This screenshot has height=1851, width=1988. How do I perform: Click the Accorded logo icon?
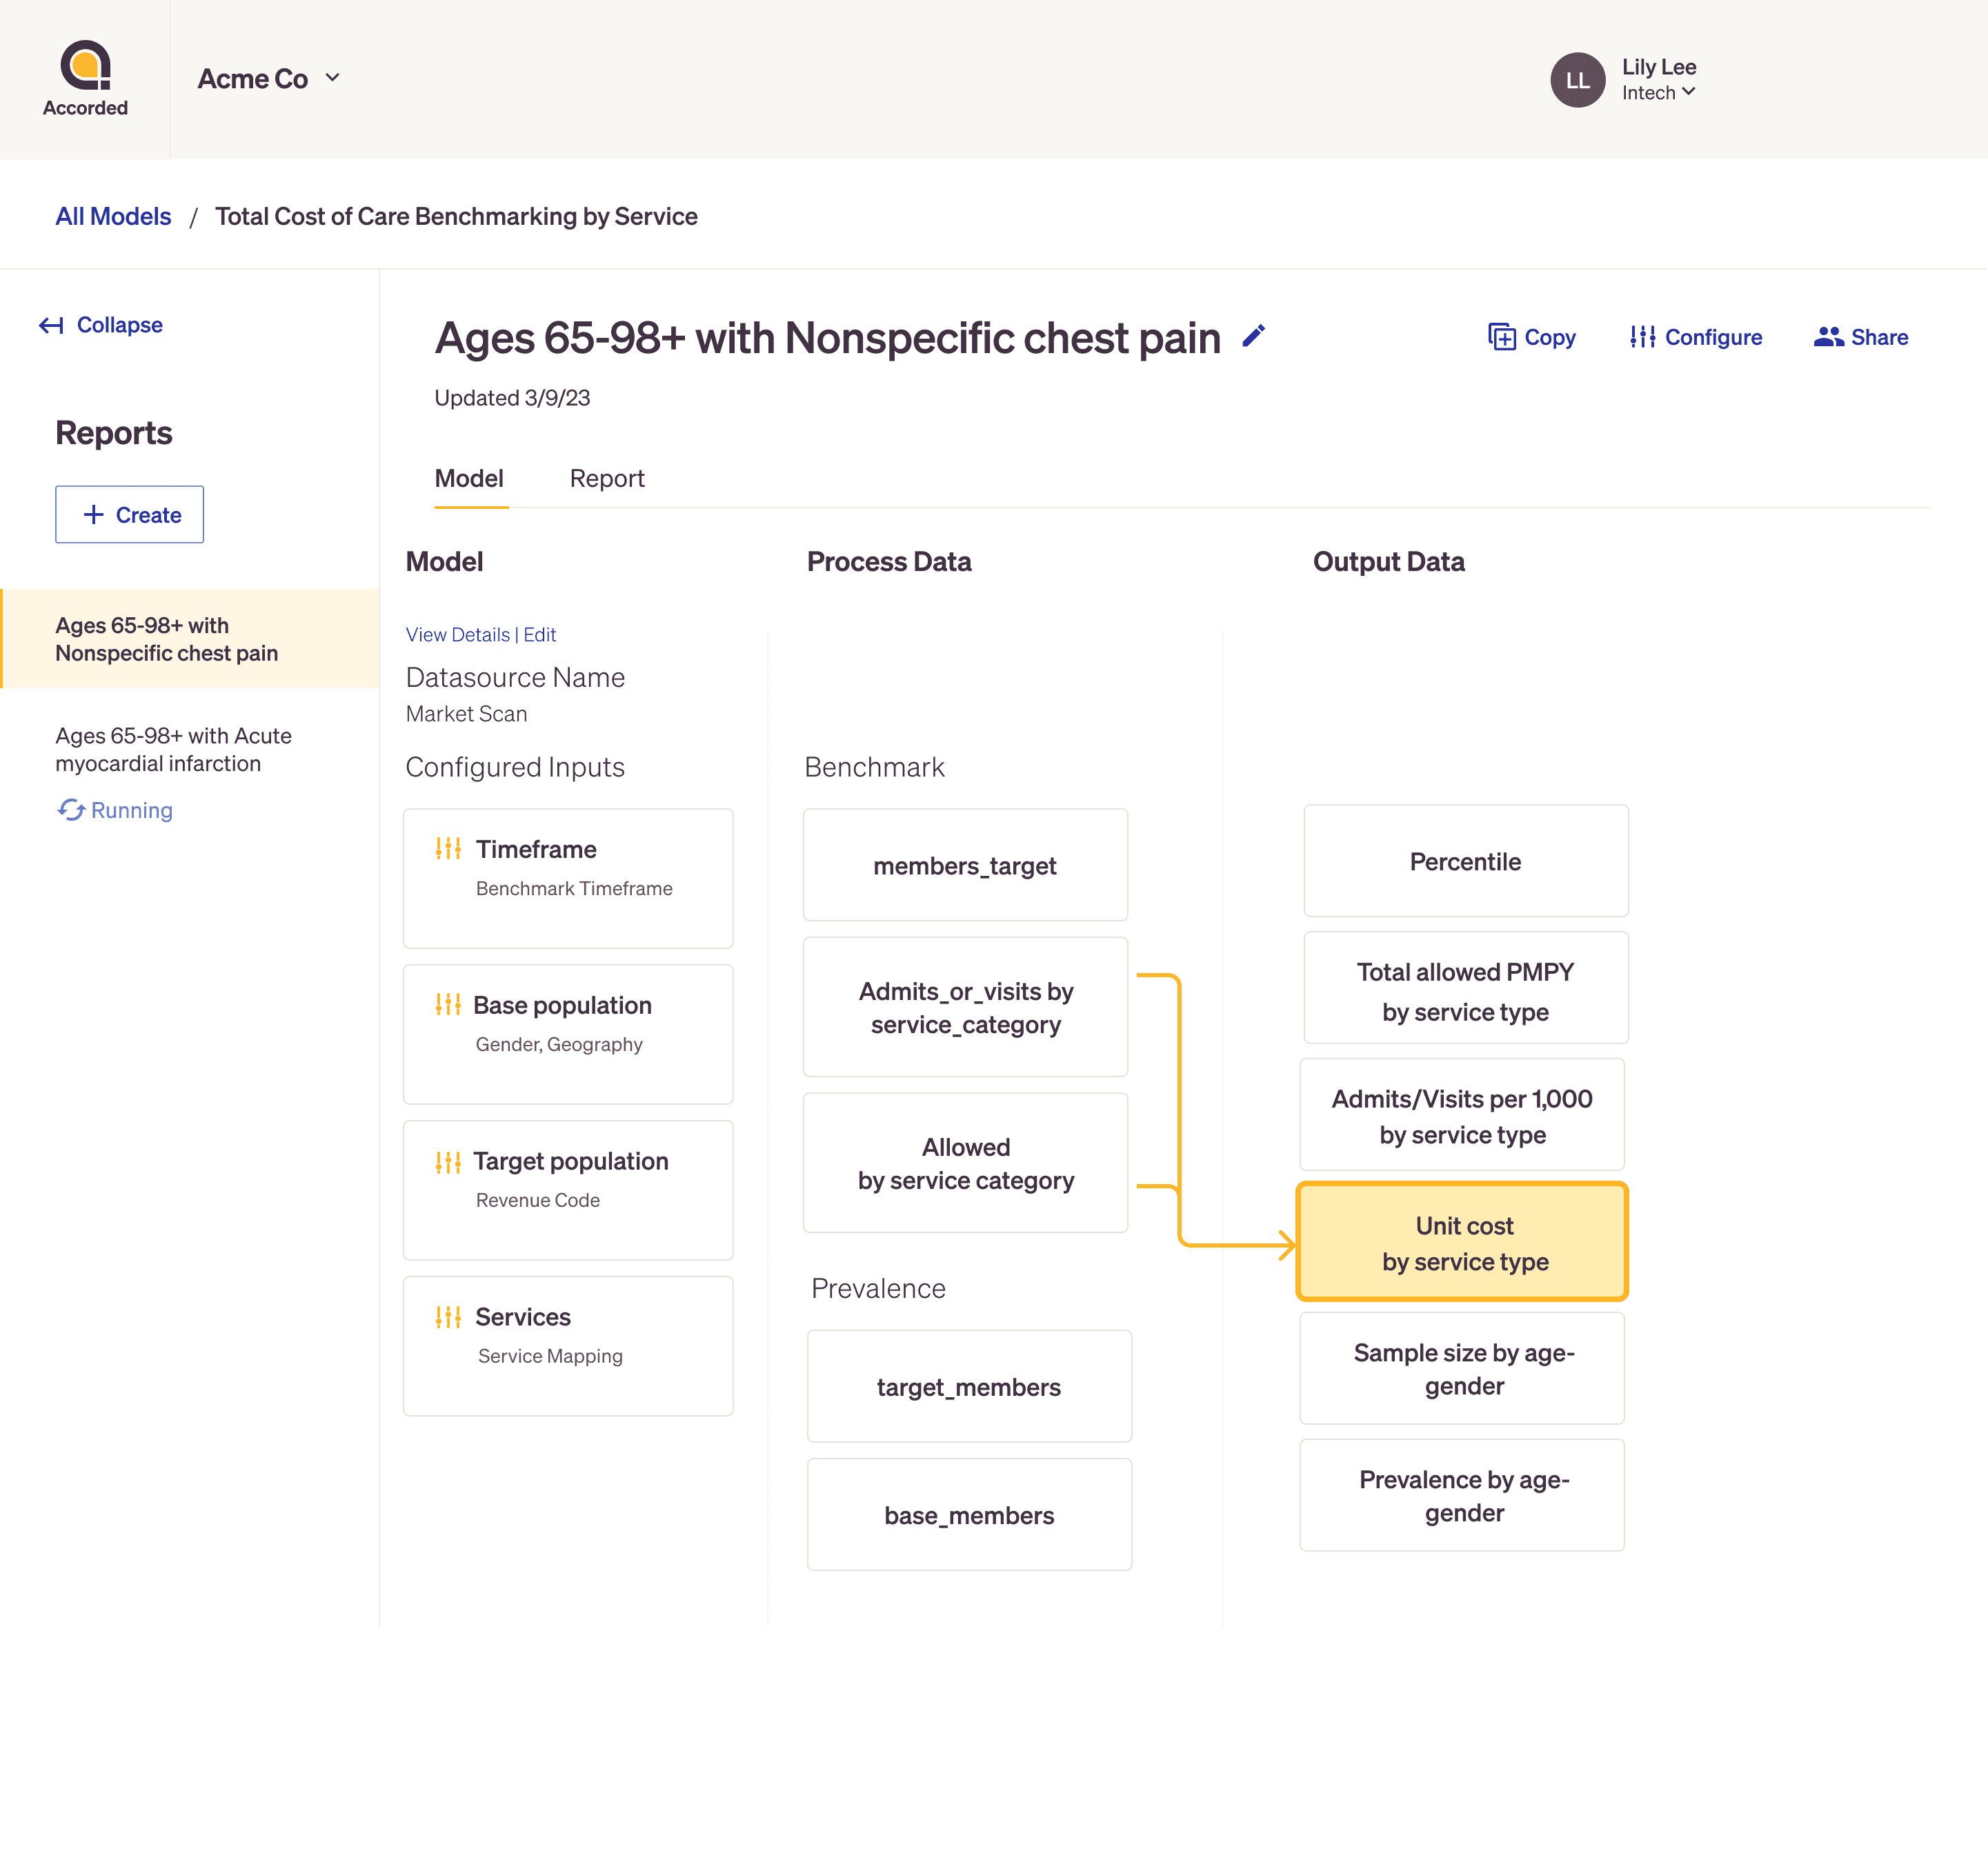tap(85, 65)
